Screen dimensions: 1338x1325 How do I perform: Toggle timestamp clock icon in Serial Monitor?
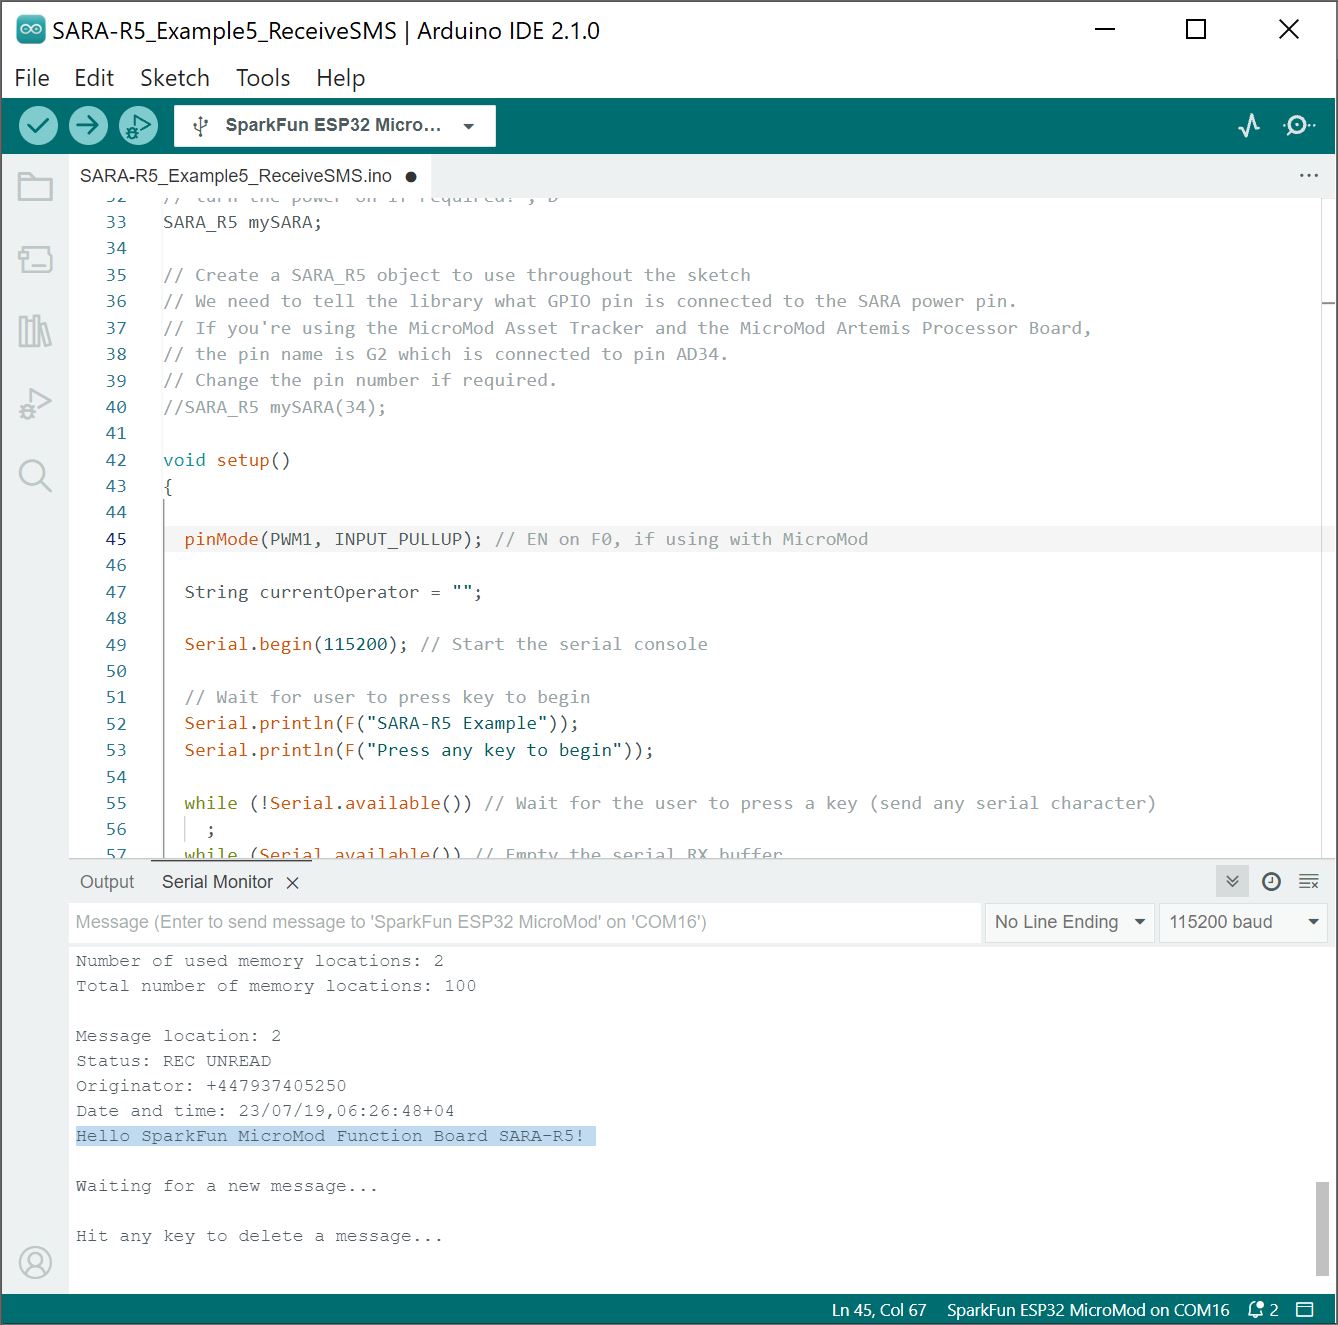1271,881
